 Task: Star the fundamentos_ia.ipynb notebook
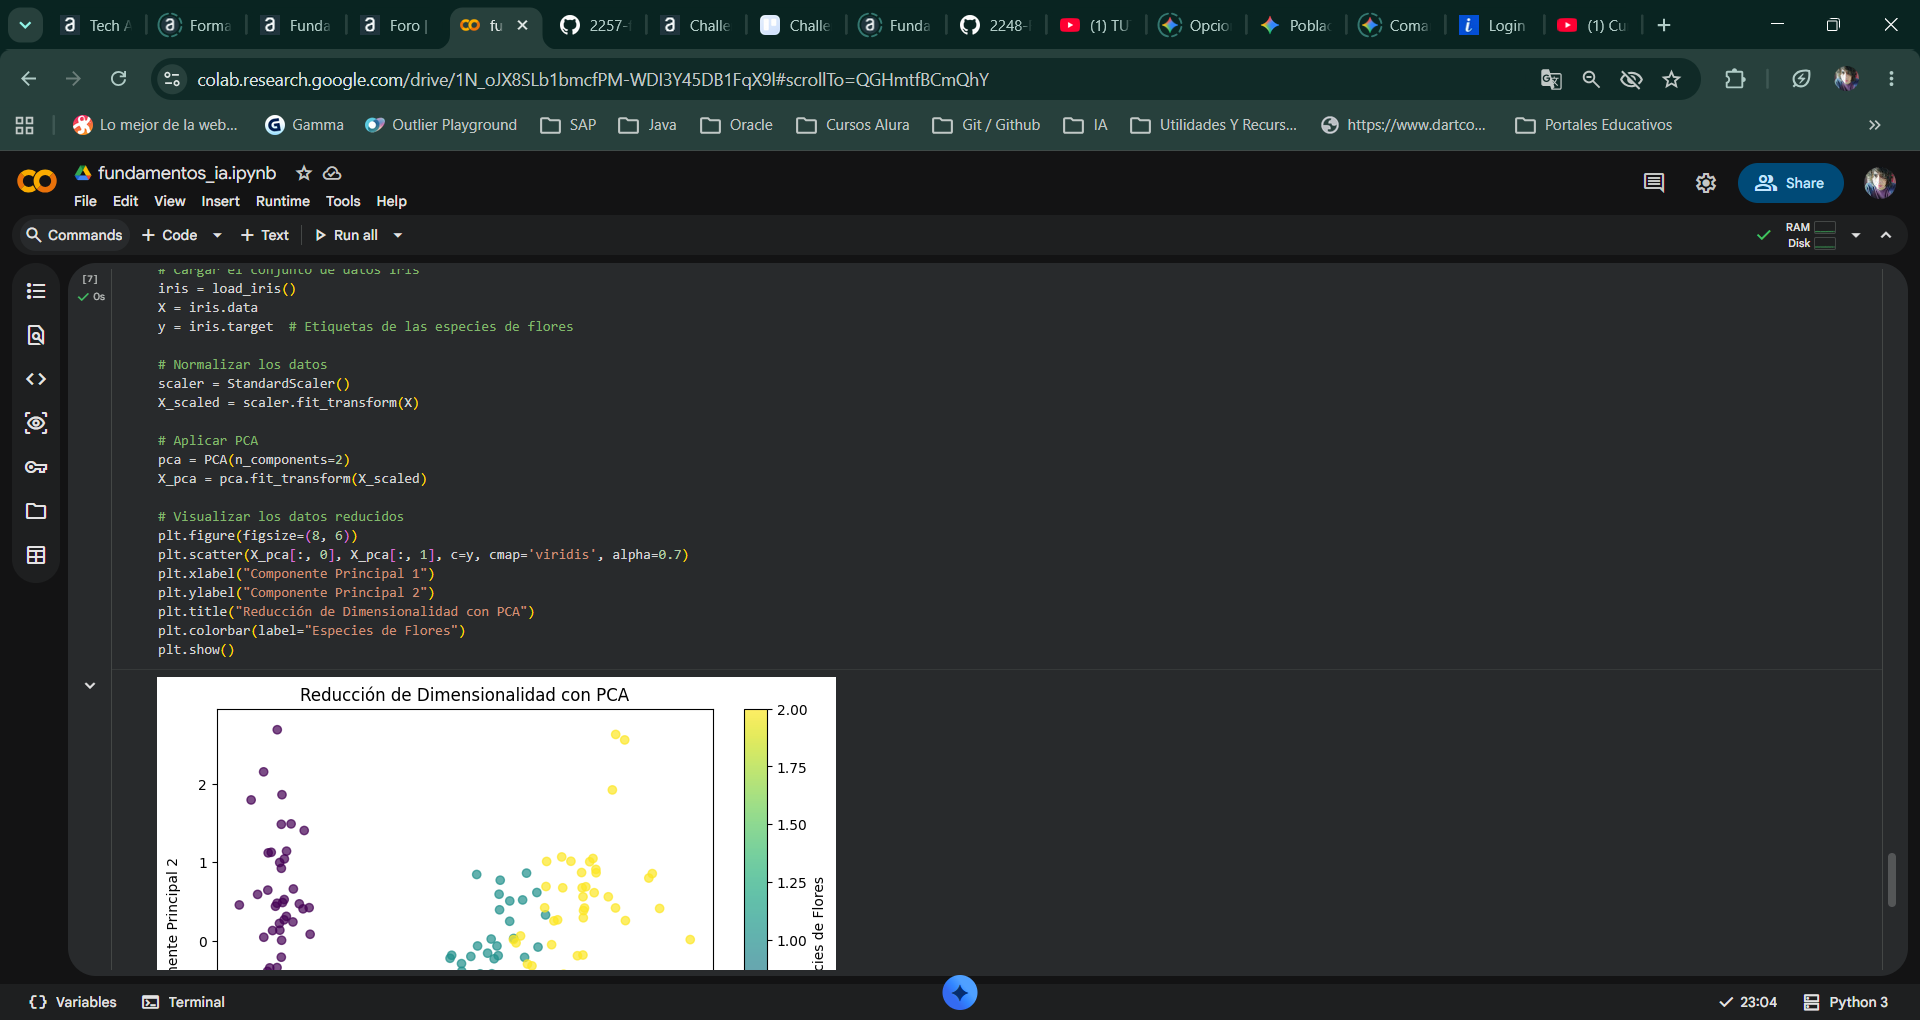304,173
